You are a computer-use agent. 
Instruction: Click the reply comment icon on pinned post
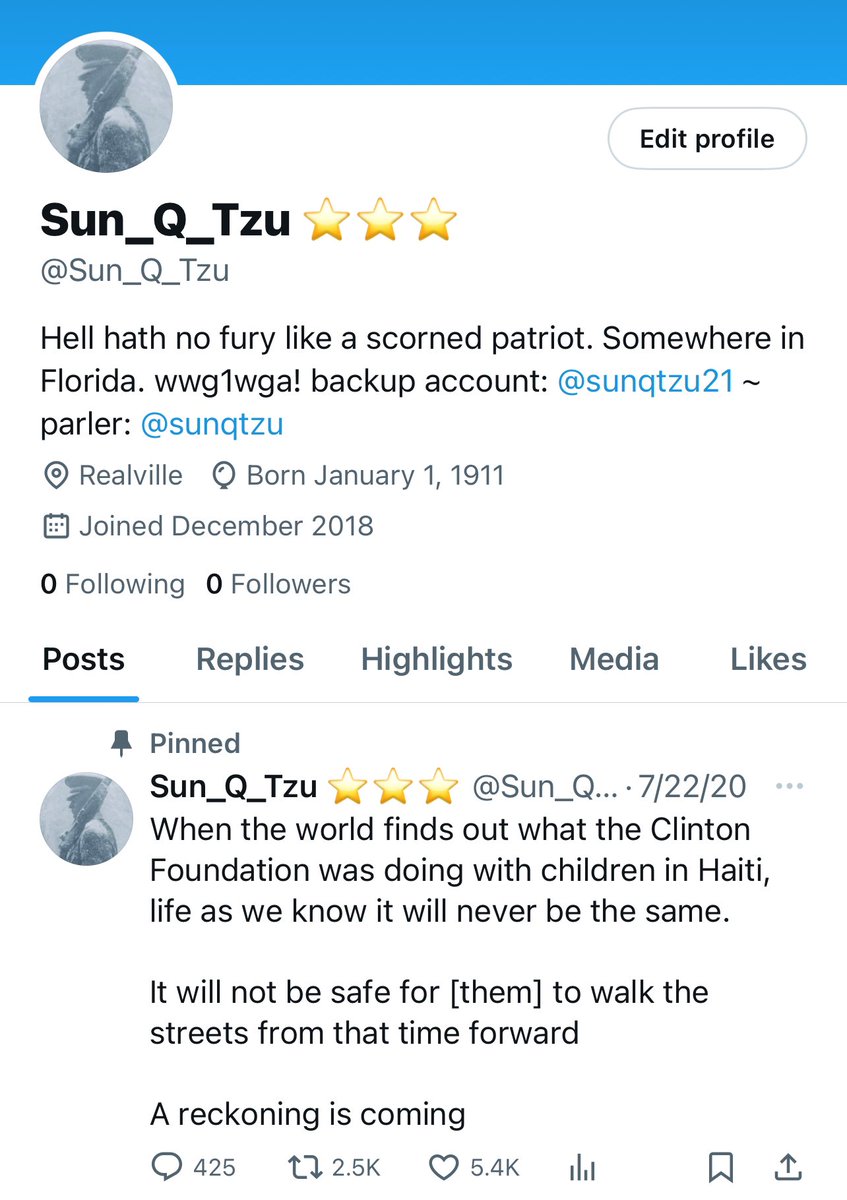(167, 1167)
